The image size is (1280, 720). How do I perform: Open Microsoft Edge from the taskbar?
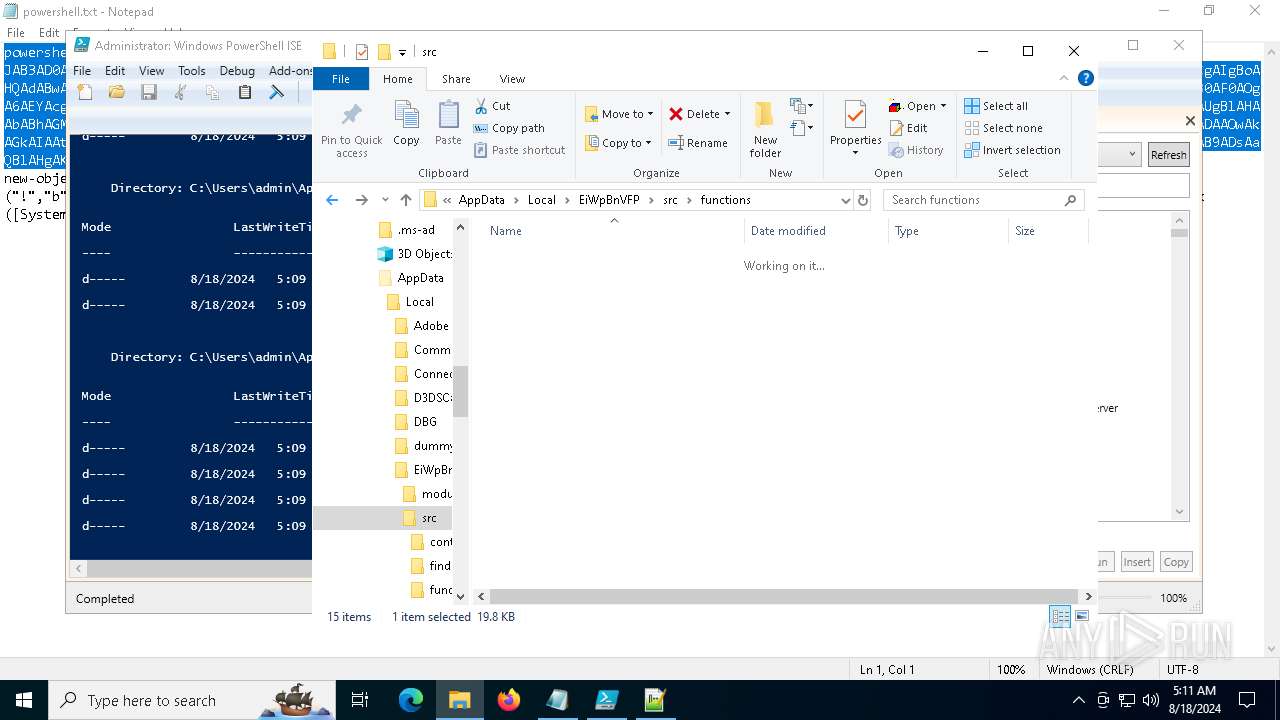(x=411, y=700)
